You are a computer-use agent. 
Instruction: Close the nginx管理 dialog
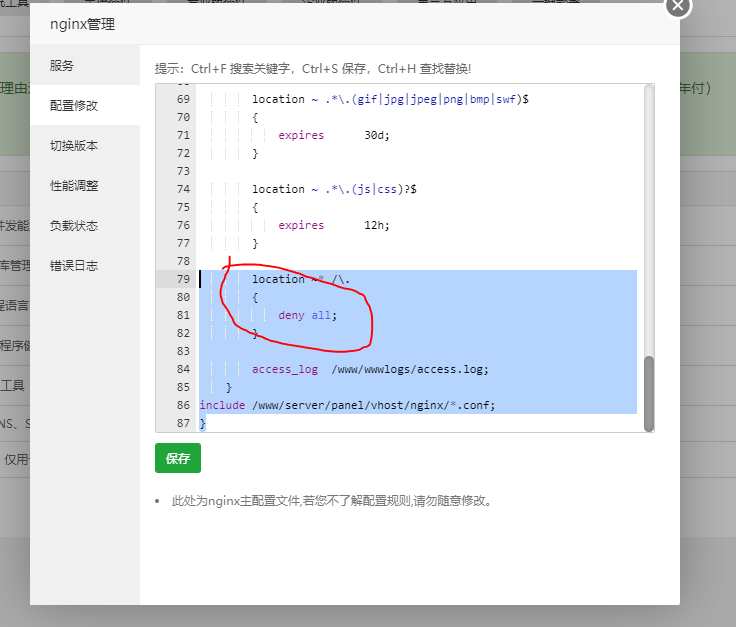(x=678, y=6)
